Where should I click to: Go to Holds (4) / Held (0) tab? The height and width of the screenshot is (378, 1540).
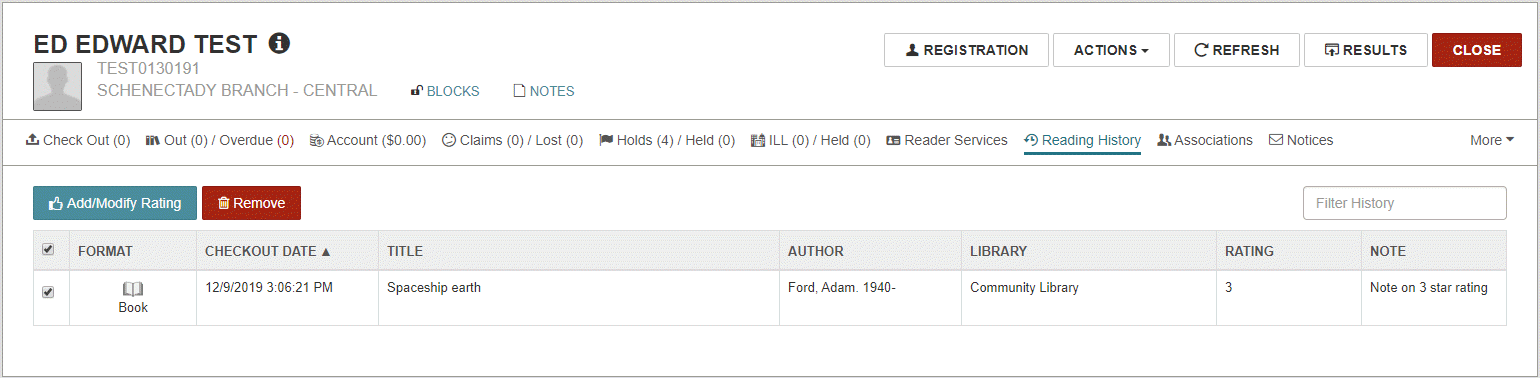pos(666,140)
